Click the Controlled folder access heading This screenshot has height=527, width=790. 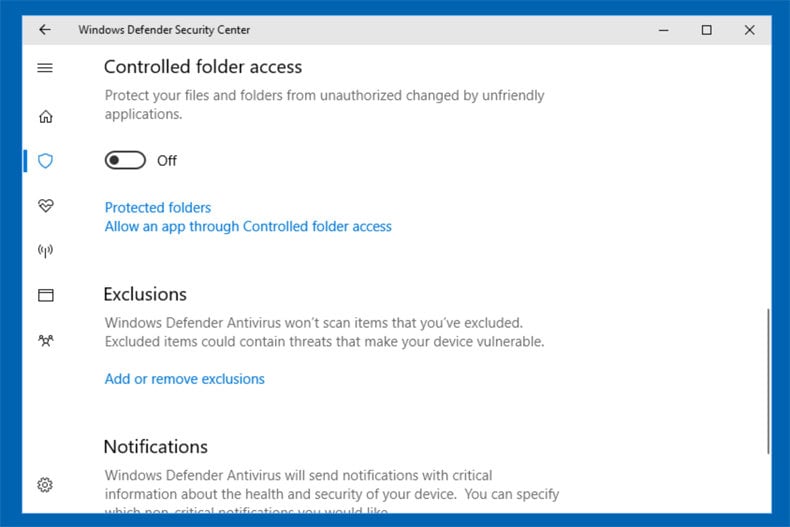(x=203, y=67)
